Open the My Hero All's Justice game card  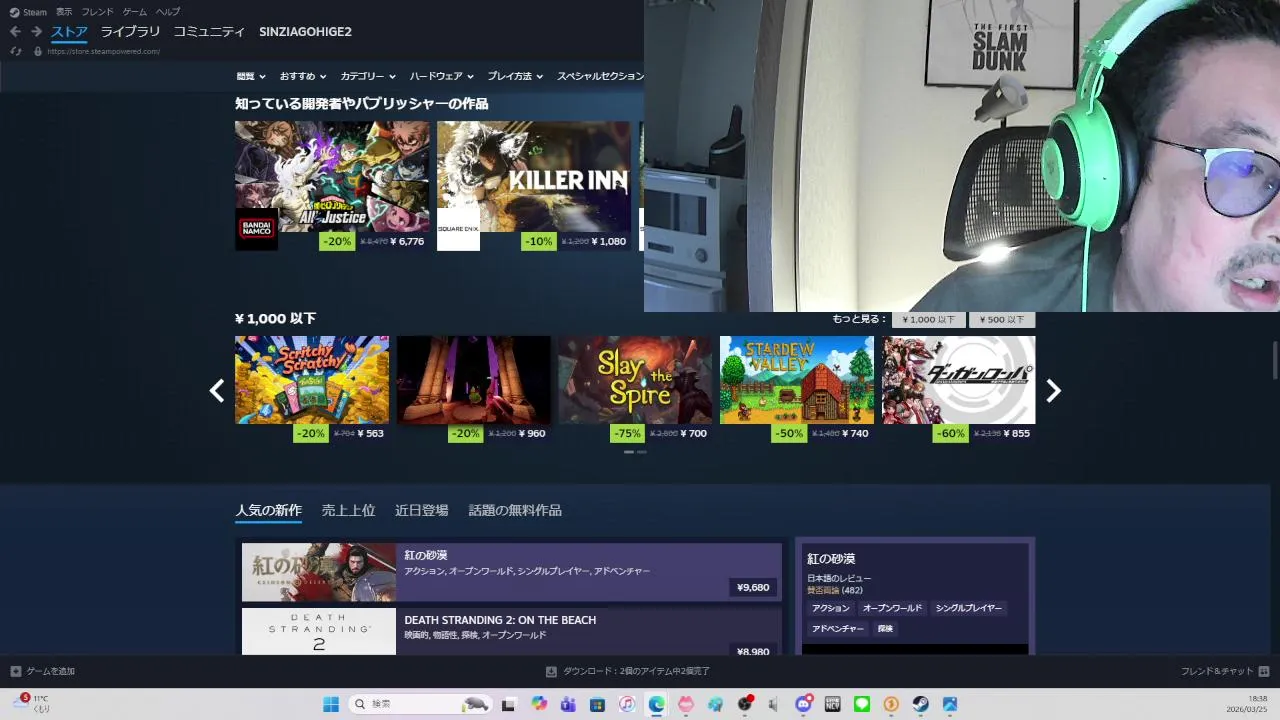coord(332,176)
